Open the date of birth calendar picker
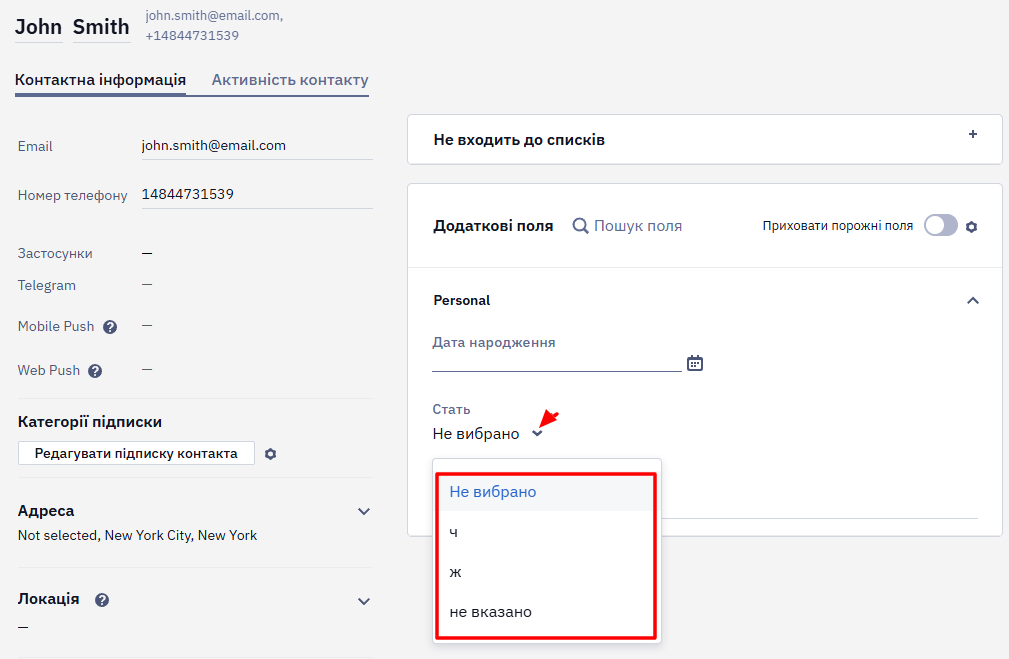This screenshot has height=659, width=1009. [x=695, y=363]
